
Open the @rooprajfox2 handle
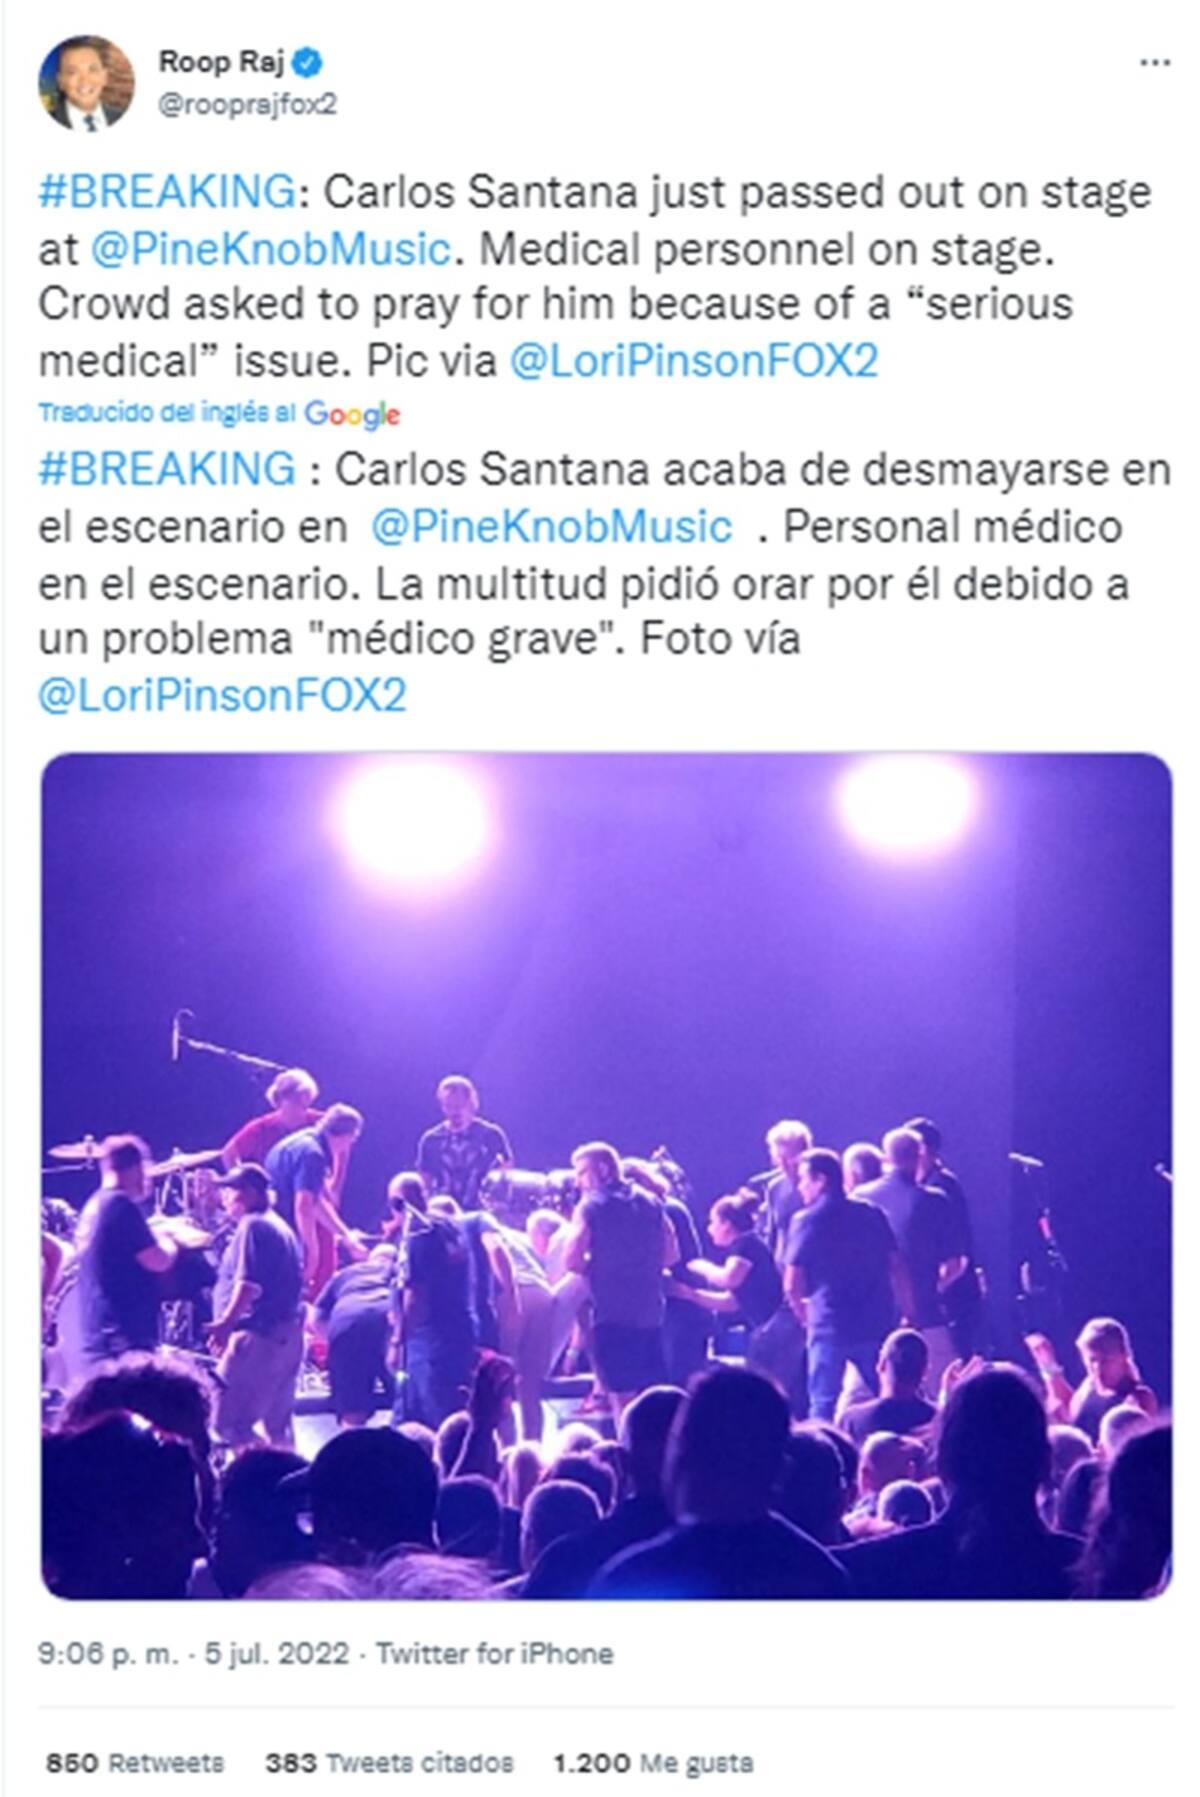[x=247, y=105]
